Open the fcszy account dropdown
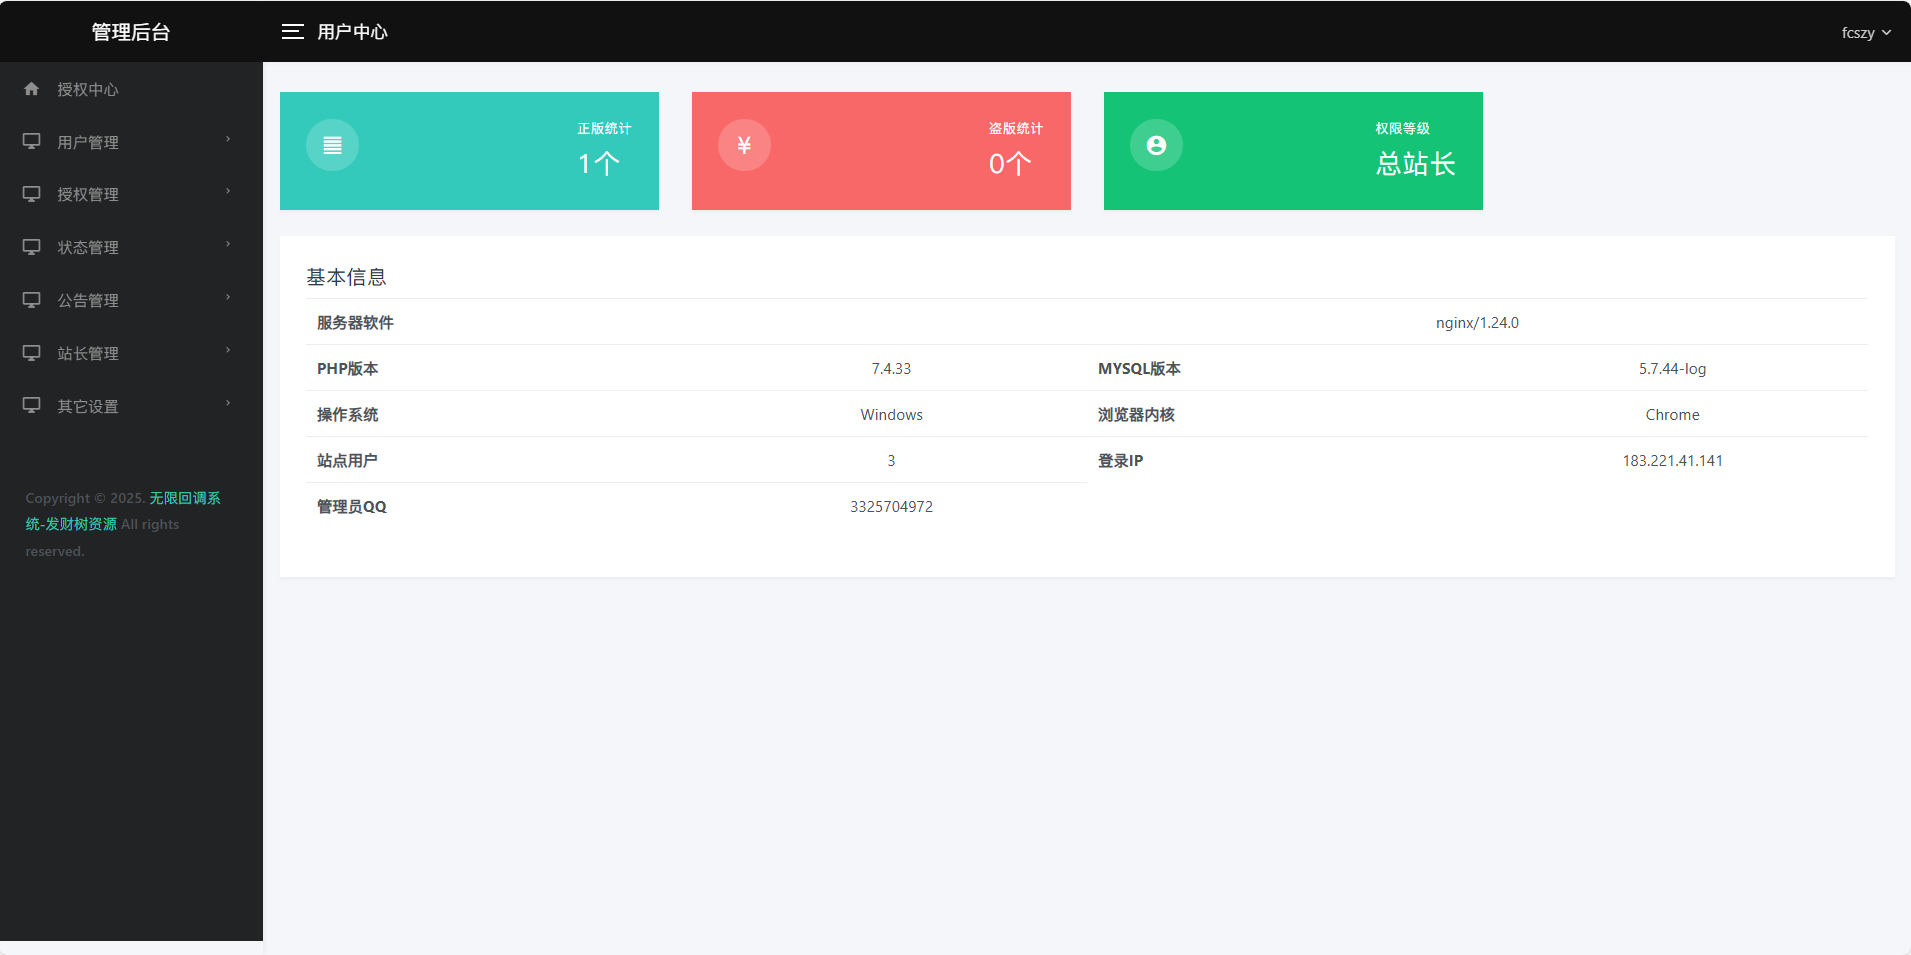This screenshot has height=955, width=1911. point(1866,32)
